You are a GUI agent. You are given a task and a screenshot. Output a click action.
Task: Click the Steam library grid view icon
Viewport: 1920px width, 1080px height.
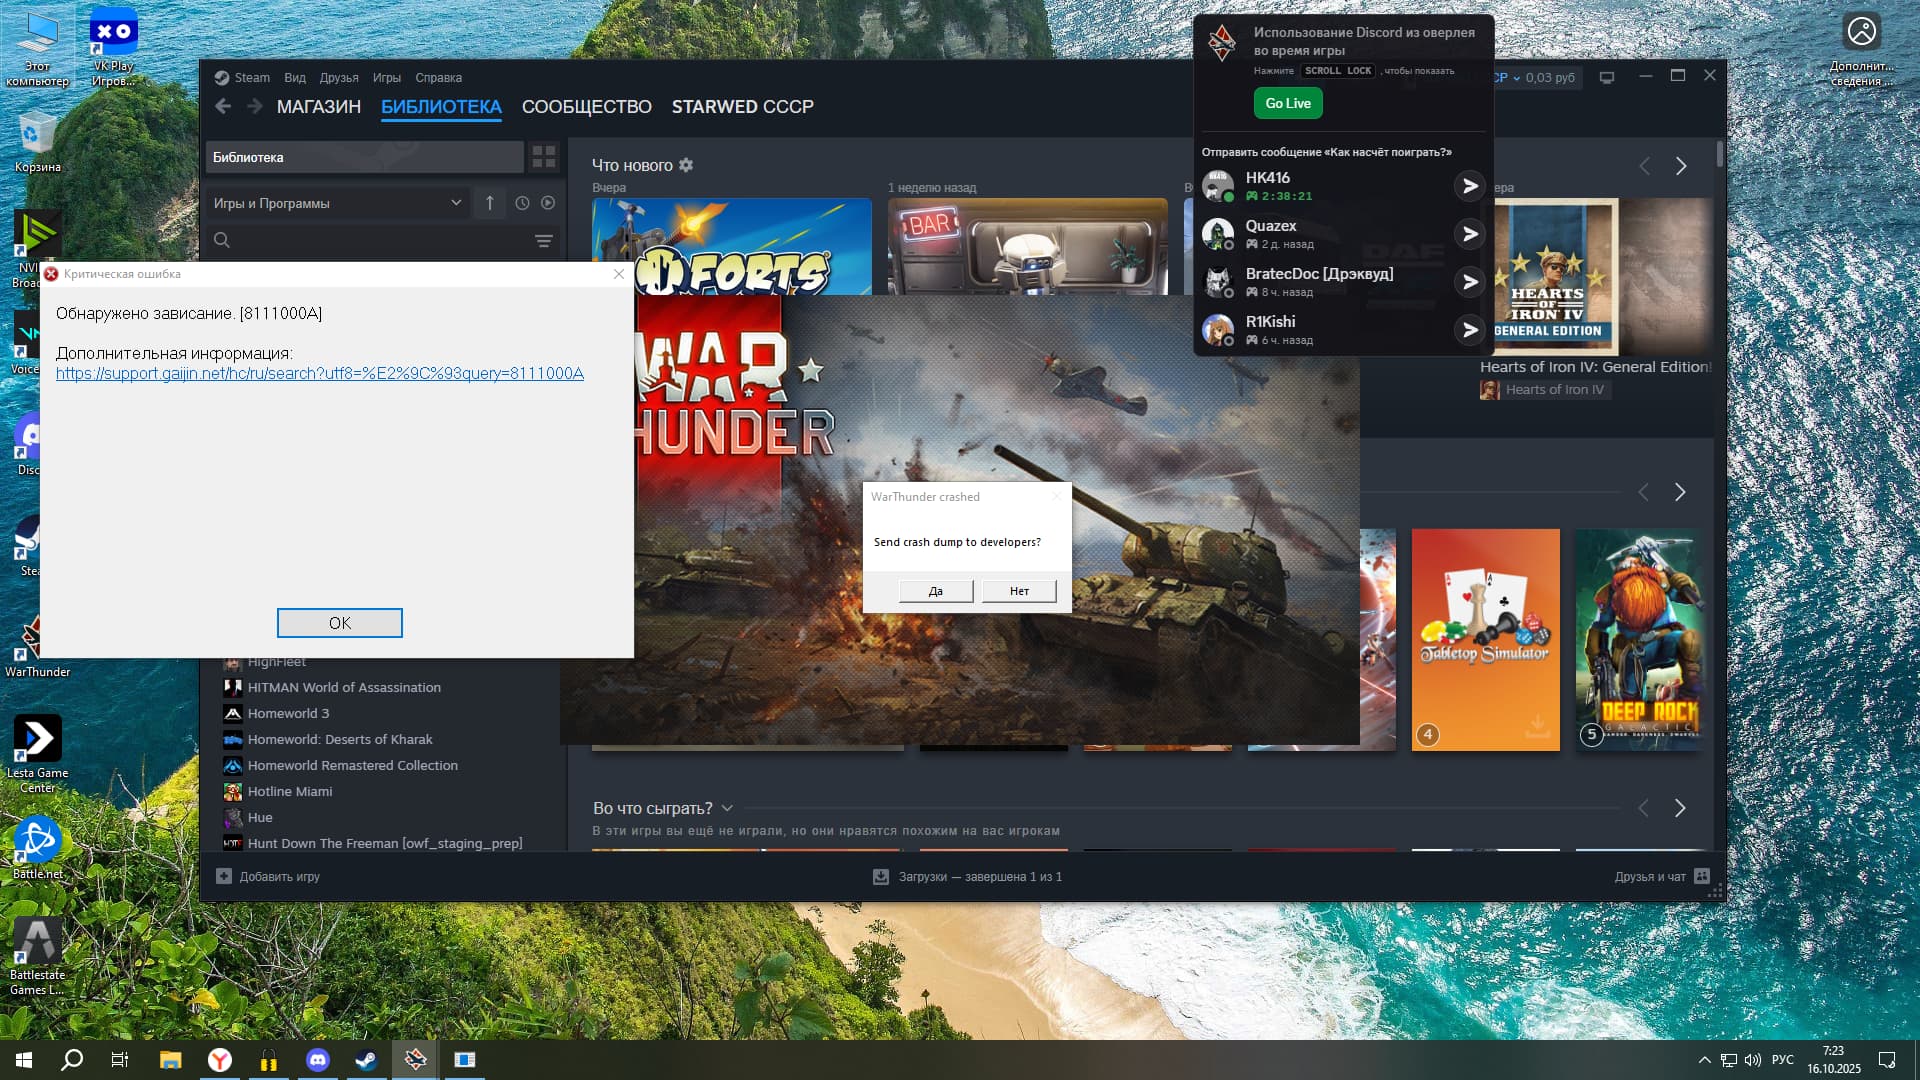click(543, 157)
